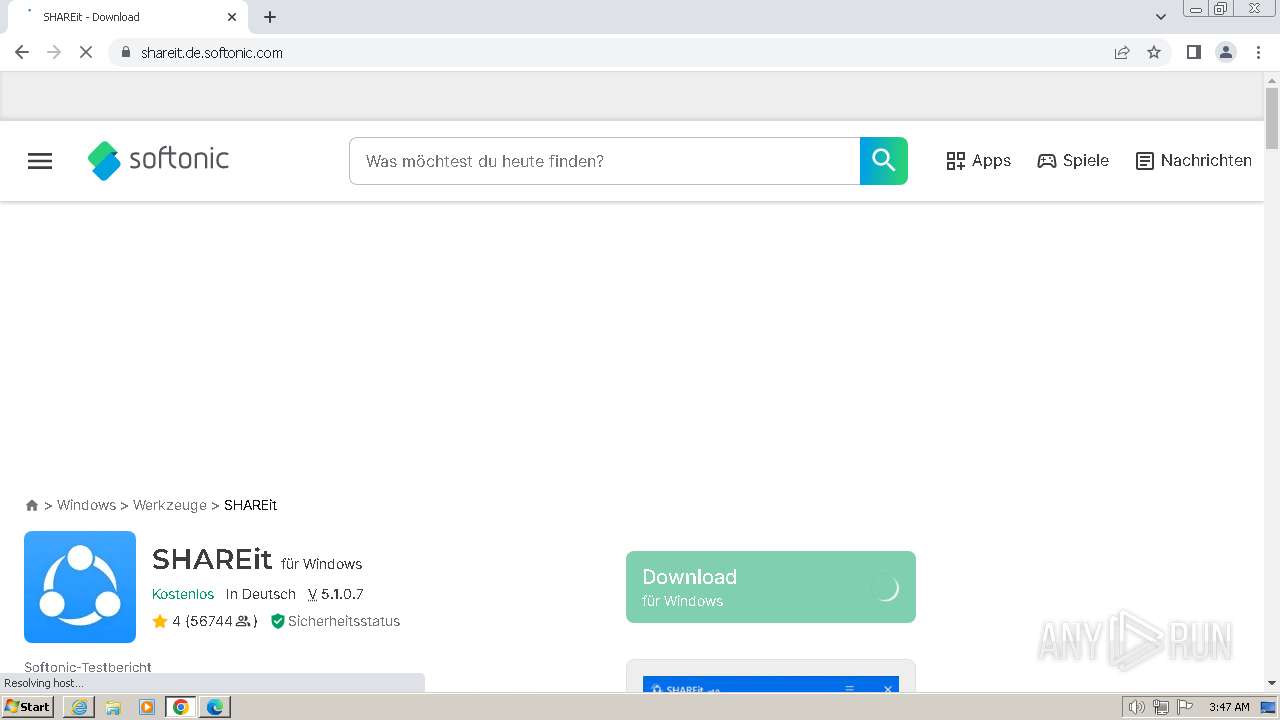This screenshot has width=1280, height=720.
Task: Focus the 'Was möchtest du heute finden?' search field
Action: (604, 161)
